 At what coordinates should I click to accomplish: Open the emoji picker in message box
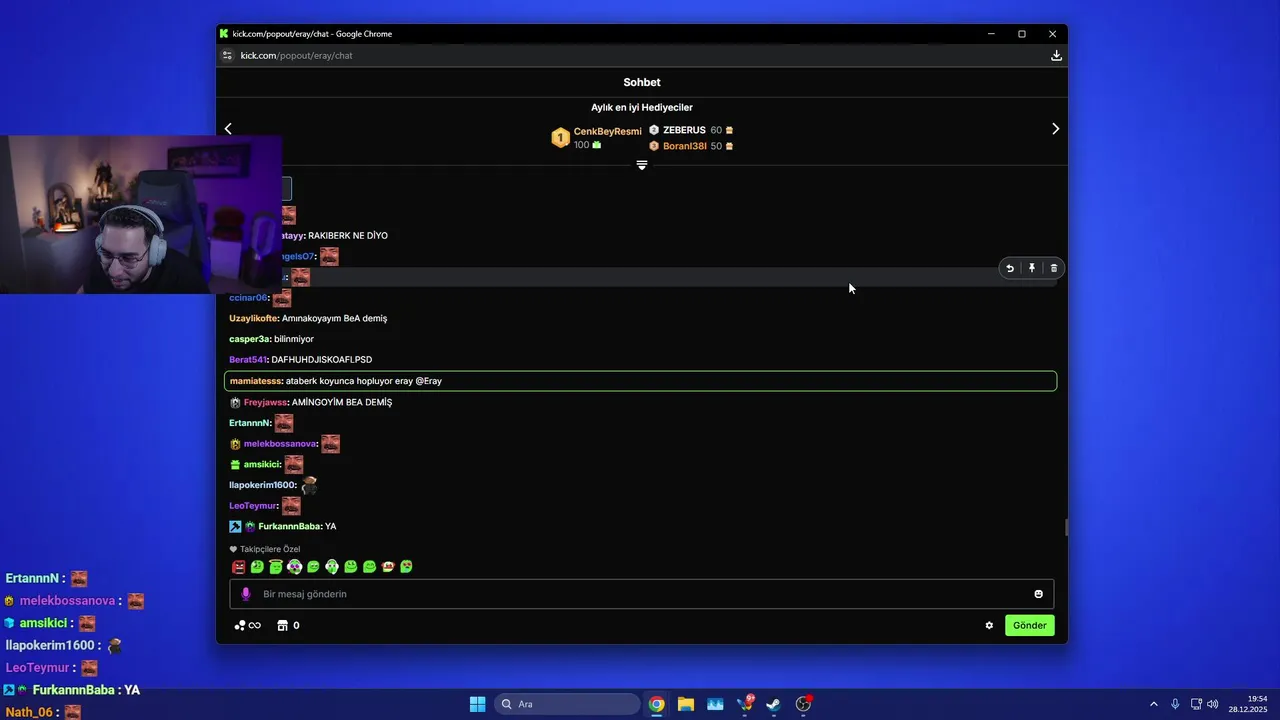[x=1038, y=594]
